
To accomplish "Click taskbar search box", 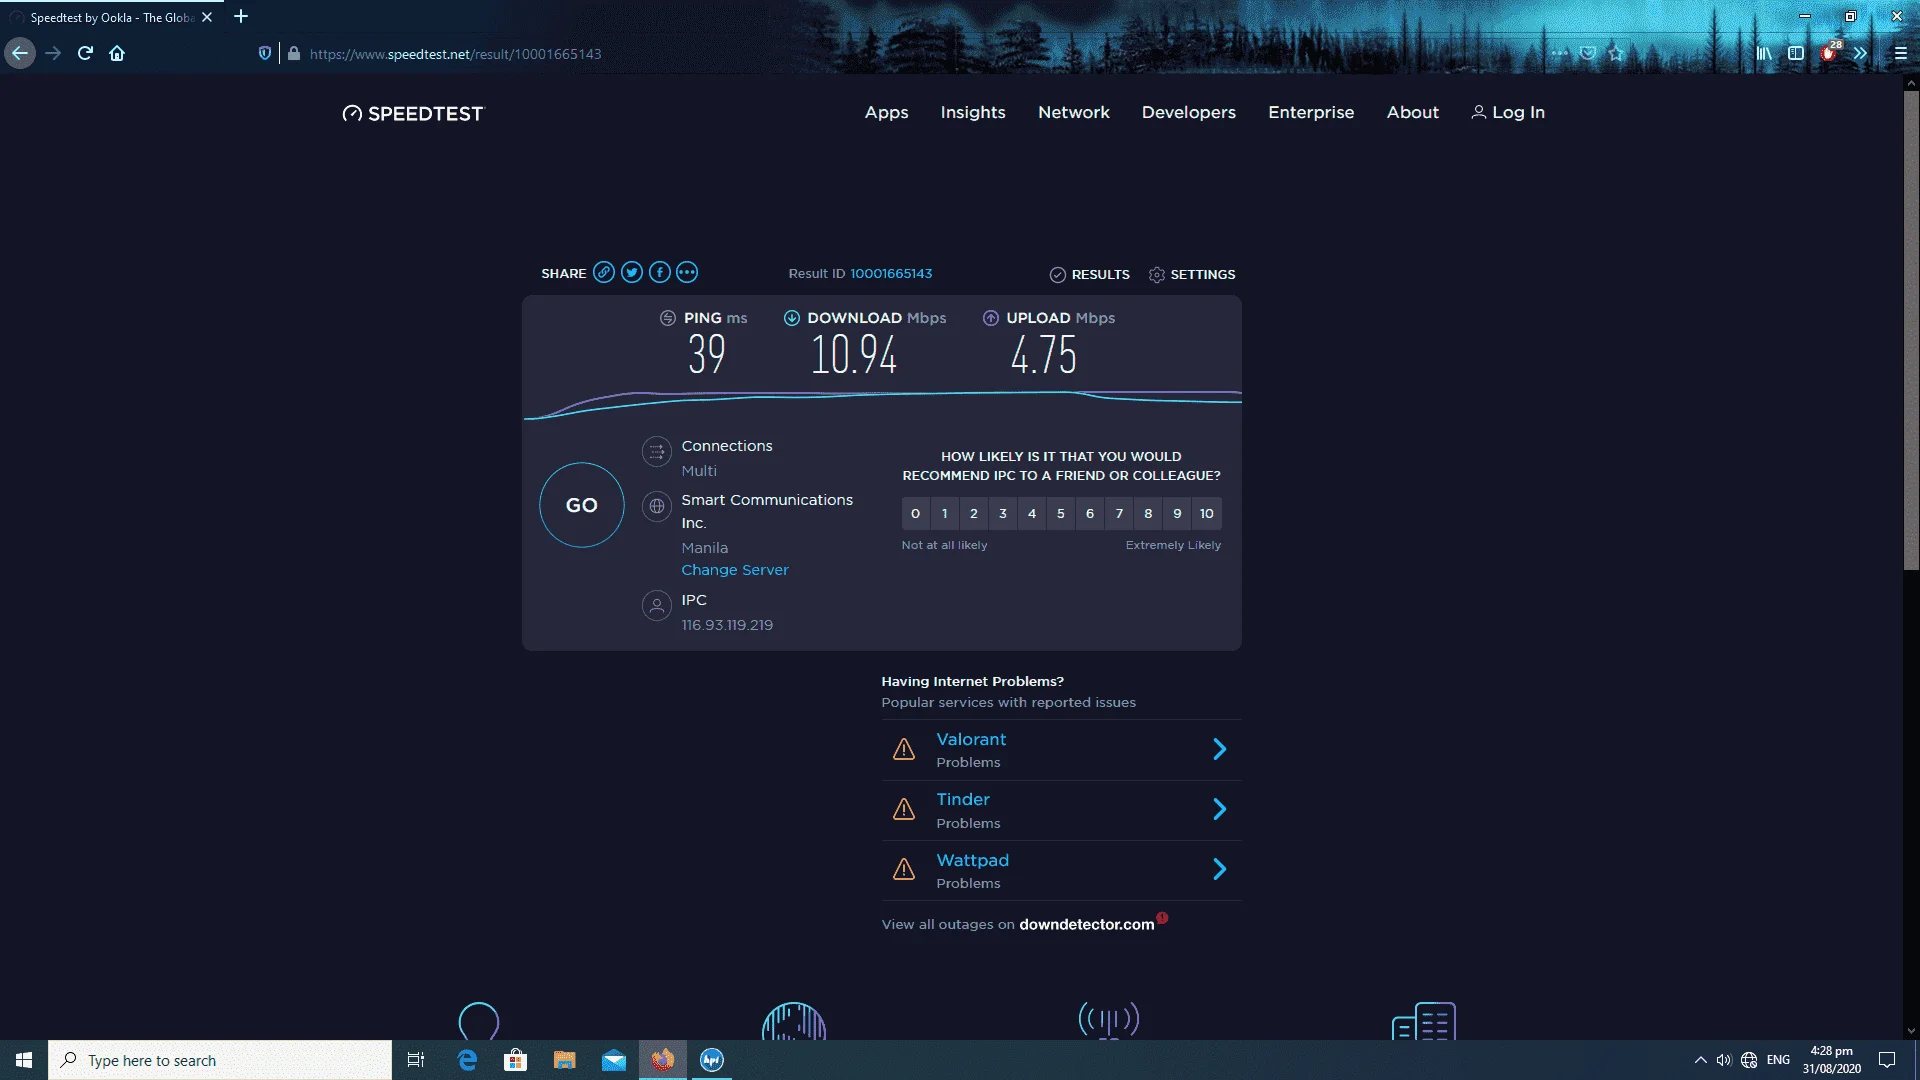I will tap(220, 1060).
